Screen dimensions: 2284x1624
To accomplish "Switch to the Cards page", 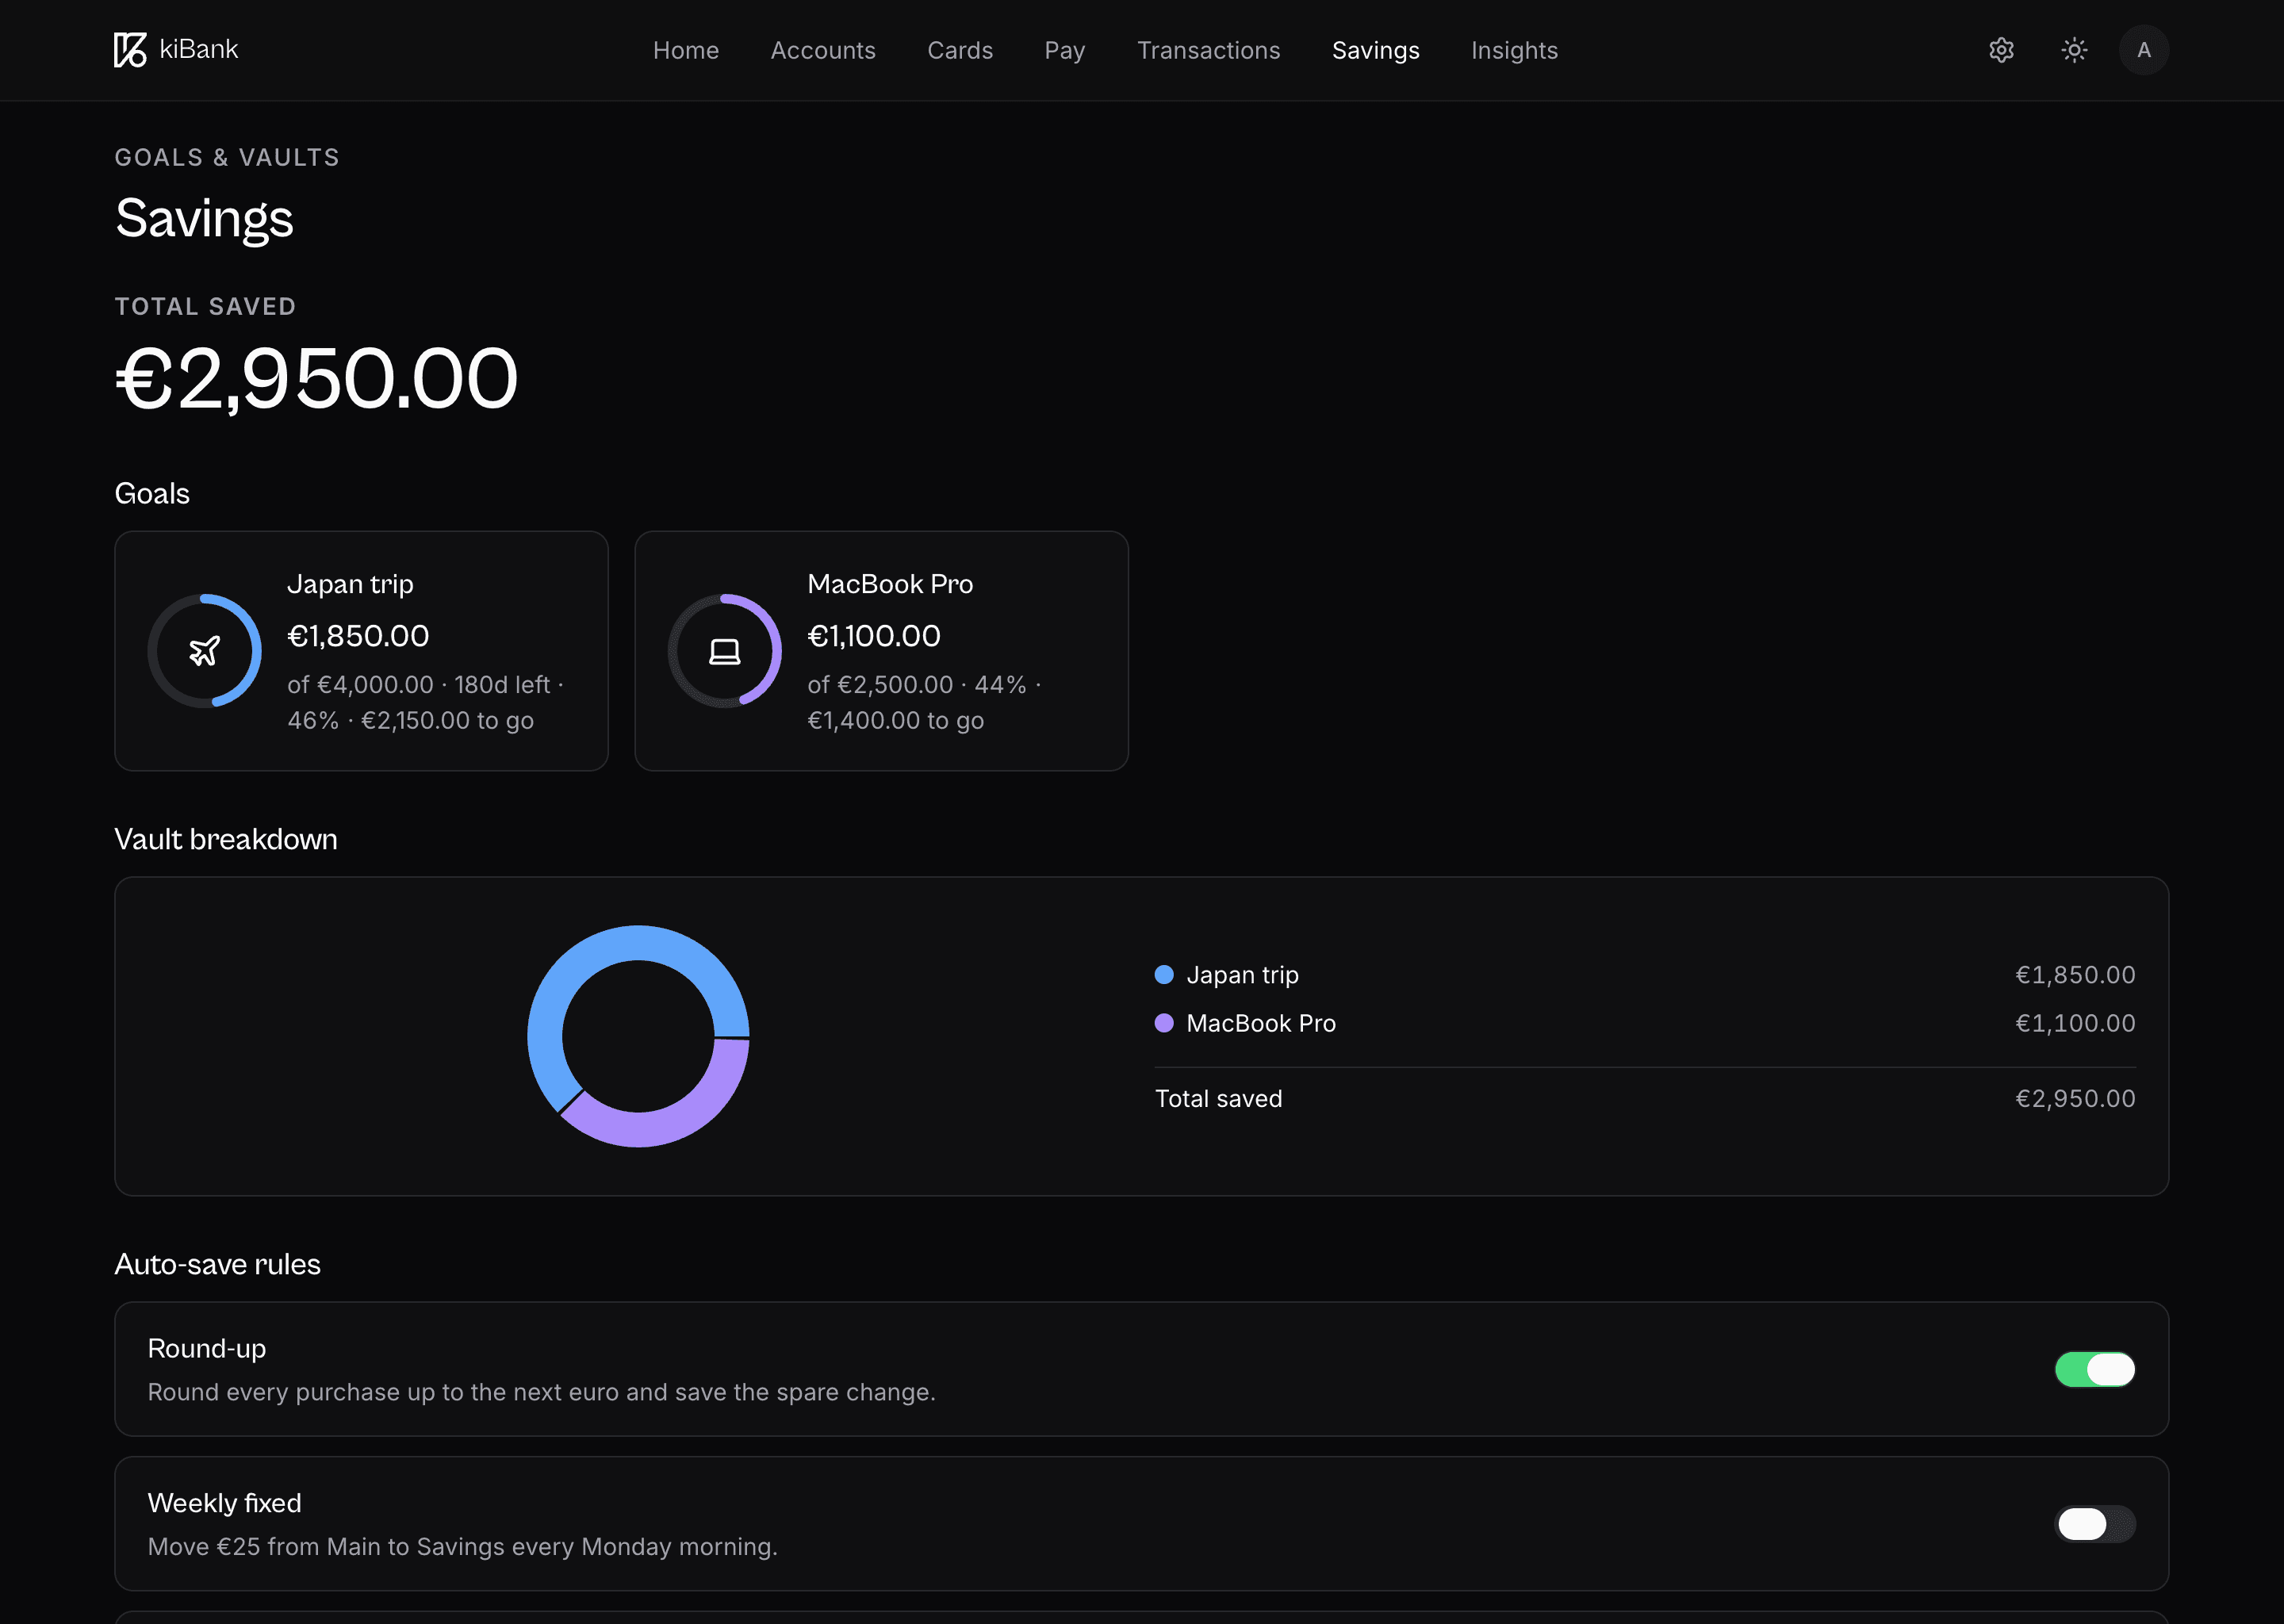I will coord(960,50).
